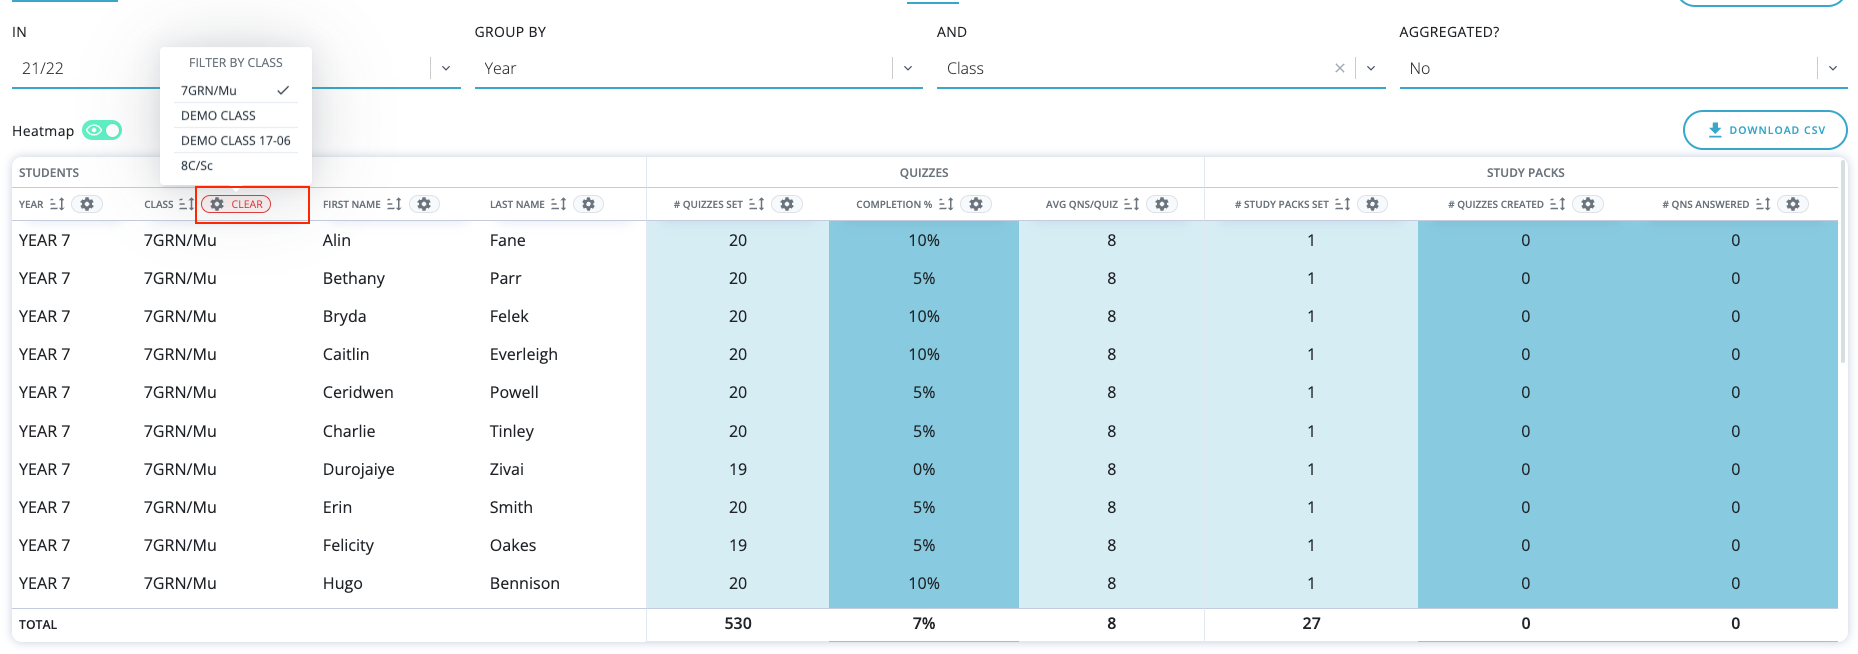Expand the Aggregated No dropdown
1858x654 pixels.
(1832, 68)
